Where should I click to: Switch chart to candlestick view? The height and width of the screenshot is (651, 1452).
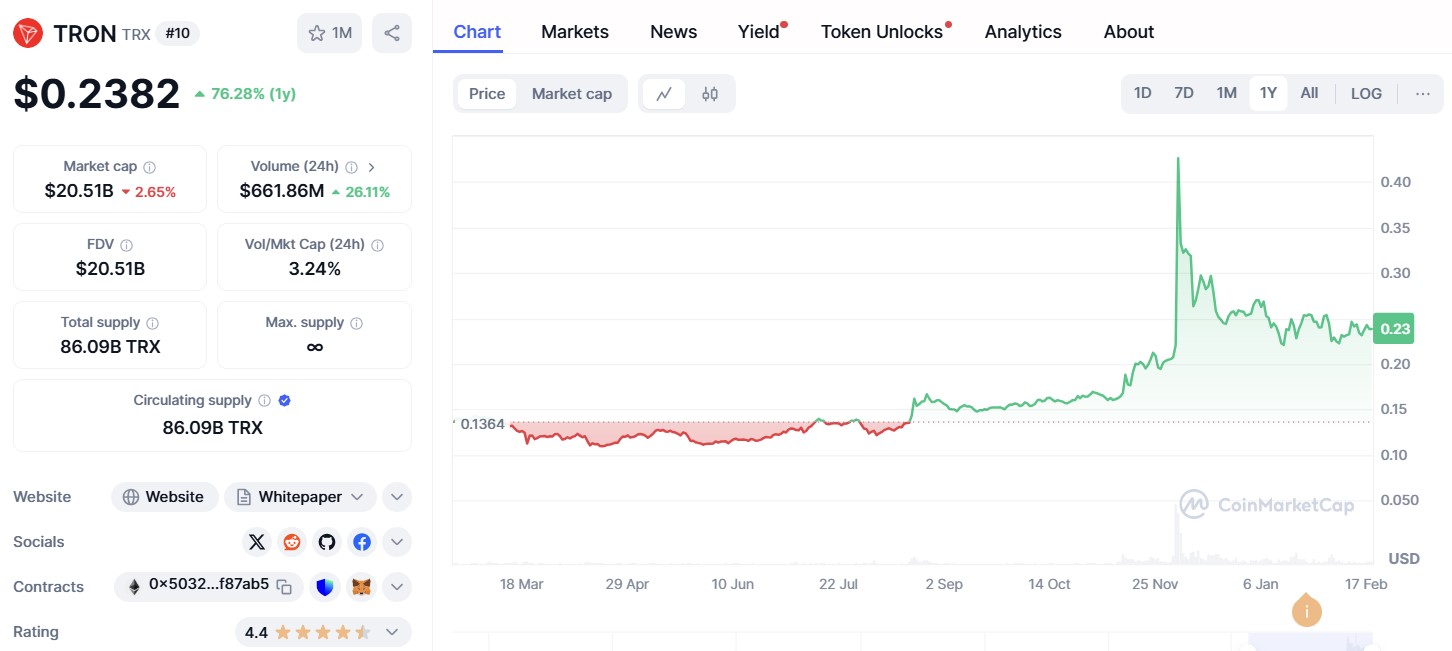(x=710, y=92)
